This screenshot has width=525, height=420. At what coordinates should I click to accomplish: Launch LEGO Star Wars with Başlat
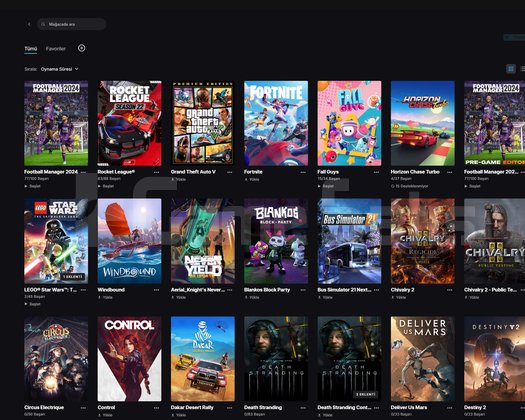tap(33, 304)
